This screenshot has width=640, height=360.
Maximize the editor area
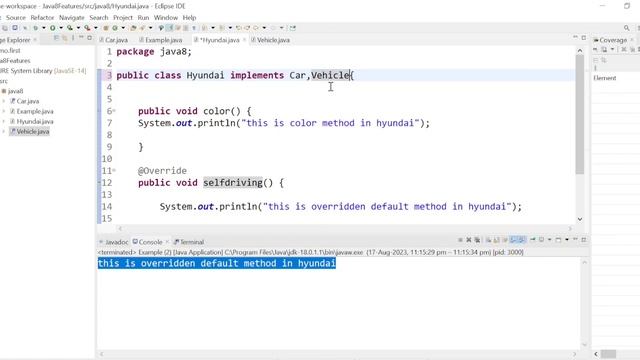pos(584,37)
